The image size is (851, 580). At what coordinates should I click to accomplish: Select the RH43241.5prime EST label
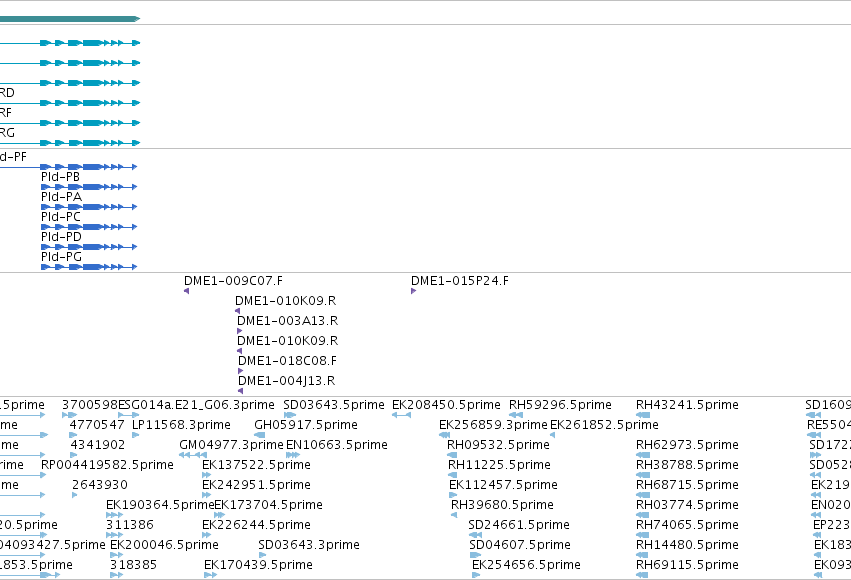tap(687, 405)
